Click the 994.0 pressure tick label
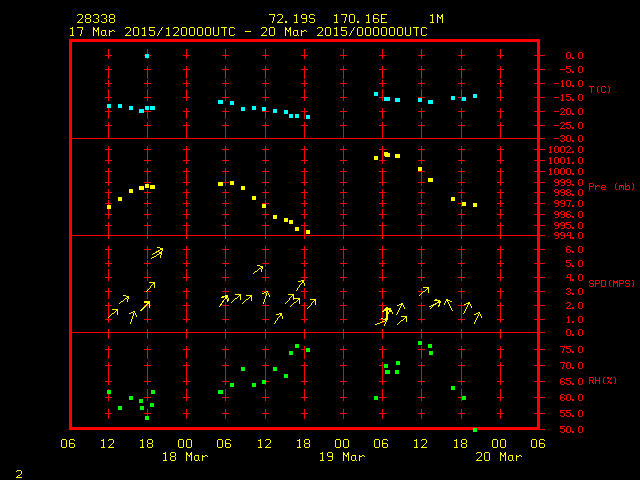Screen dimensions: 640x480 562,236
